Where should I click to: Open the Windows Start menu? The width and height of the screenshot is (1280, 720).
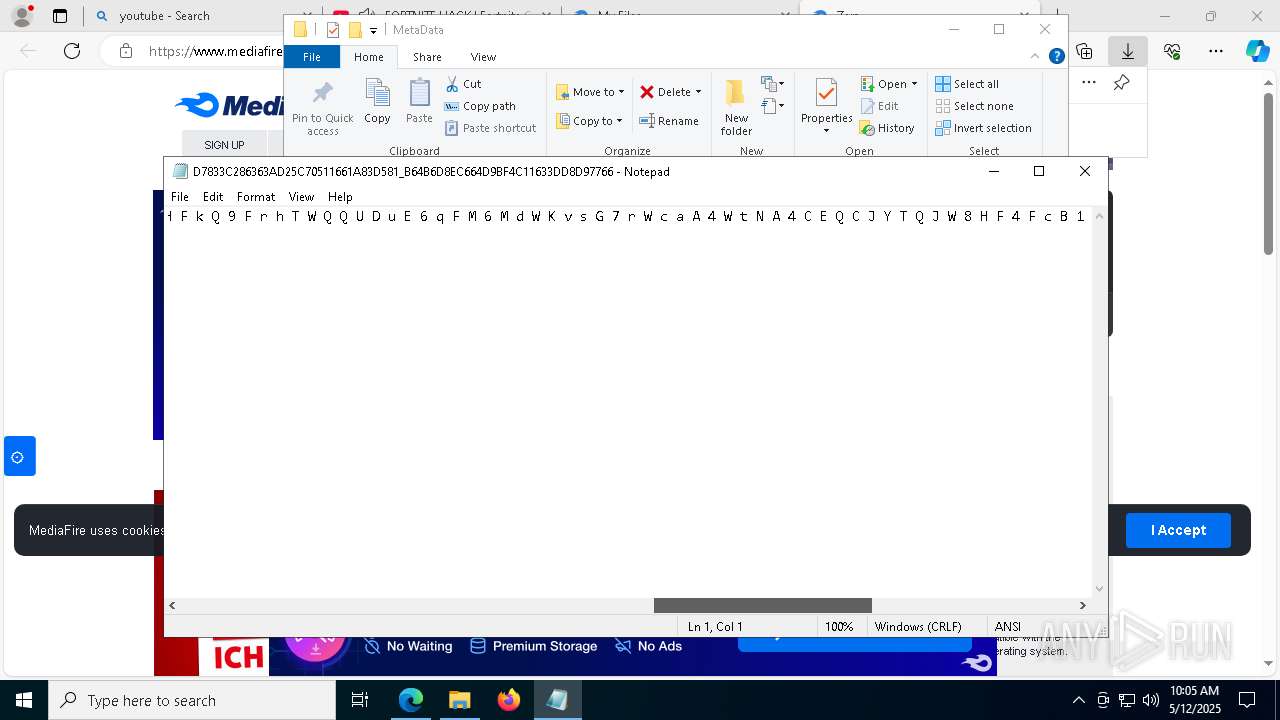tap(23, 700)
